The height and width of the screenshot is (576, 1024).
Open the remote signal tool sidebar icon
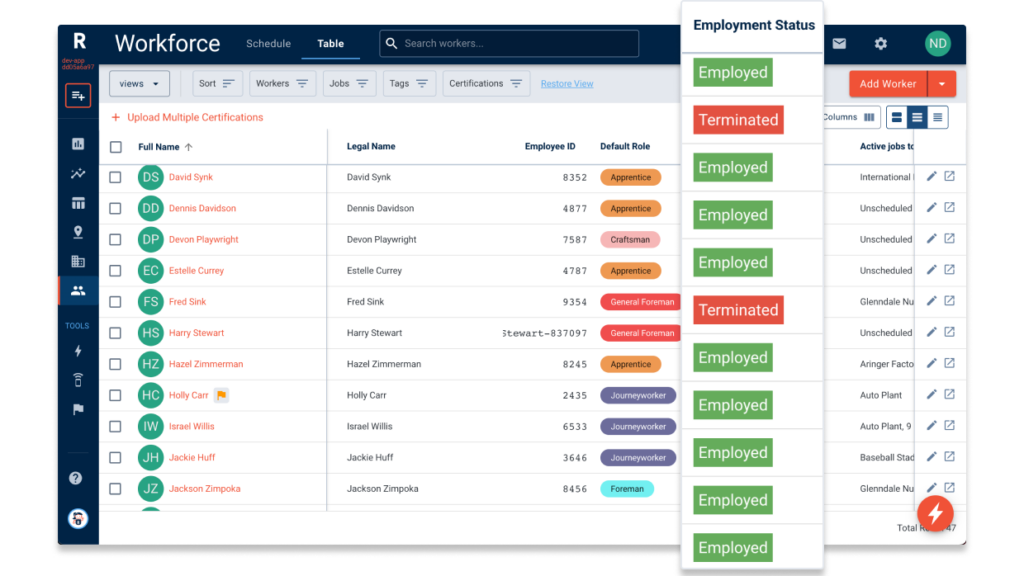(x=78, y=380)
